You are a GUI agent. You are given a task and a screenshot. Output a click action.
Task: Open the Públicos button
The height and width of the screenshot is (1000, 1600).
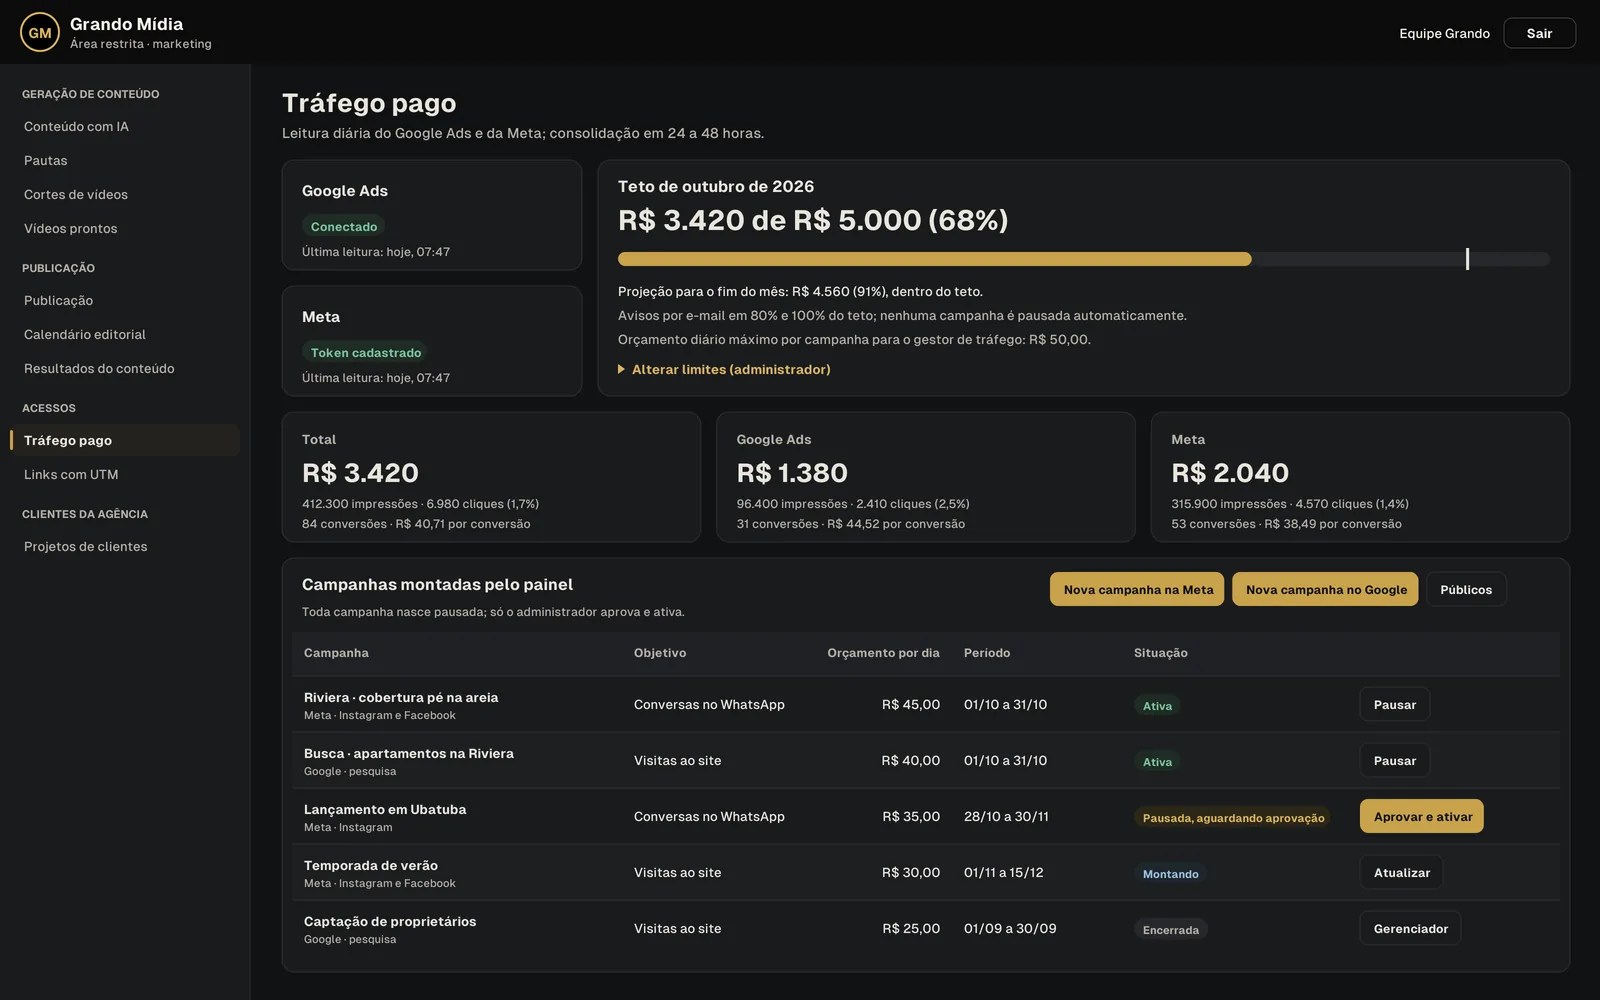(x=1466, y=589)
